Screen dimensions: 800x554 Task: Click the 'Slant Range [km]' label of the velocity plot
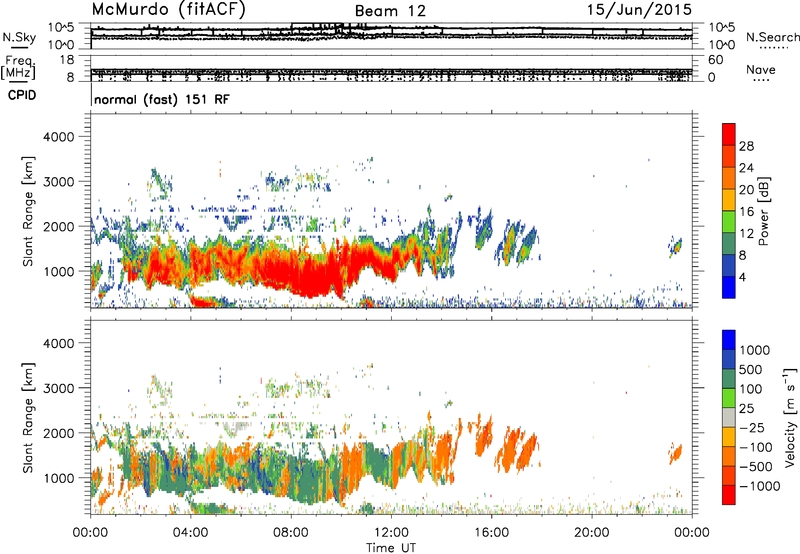pos(28,417)
